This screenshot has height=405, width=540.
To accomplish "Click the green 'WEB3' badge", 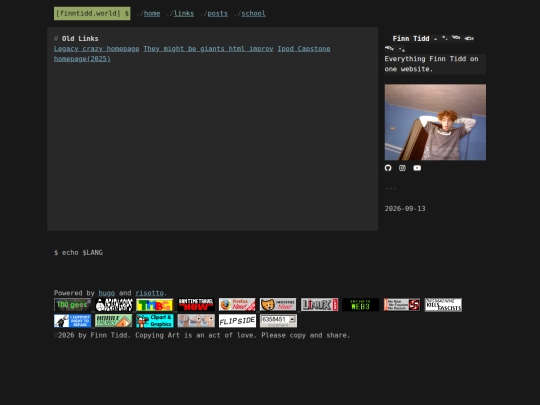I will 361,304.
